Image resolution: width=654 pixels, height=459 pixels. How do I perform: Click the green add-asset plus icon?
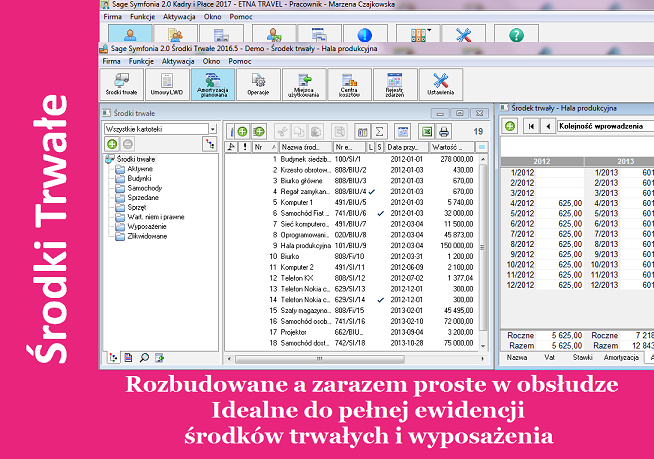(x=242, y=132)
